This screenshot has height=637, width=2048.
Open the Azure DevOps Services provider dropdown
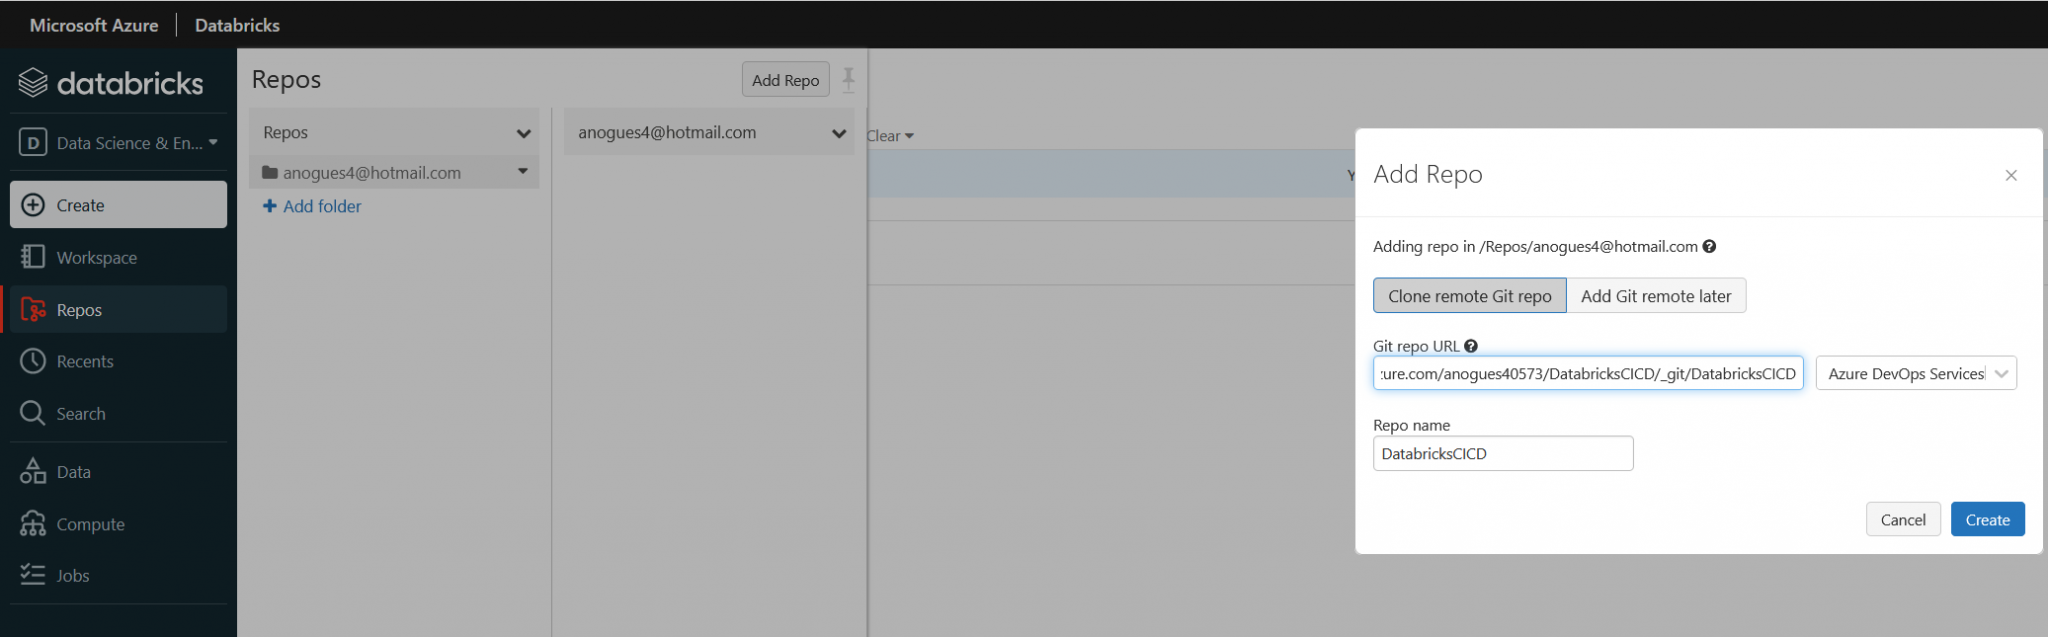[x=1915, y=373]
